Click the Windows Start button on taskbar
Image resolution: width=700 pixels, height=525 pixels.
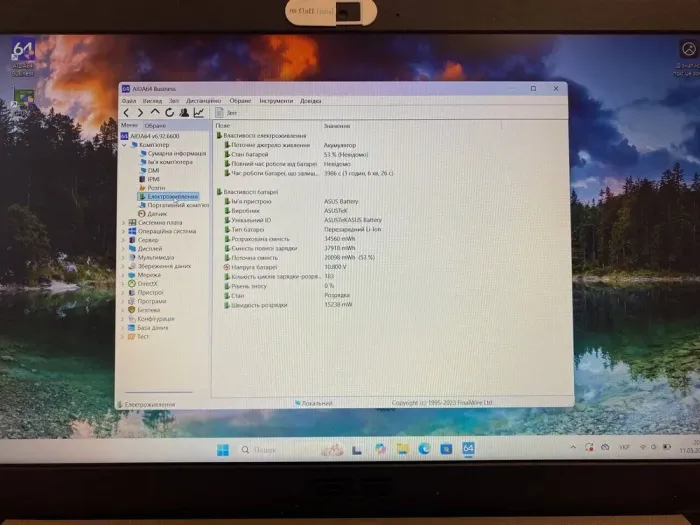223,449
